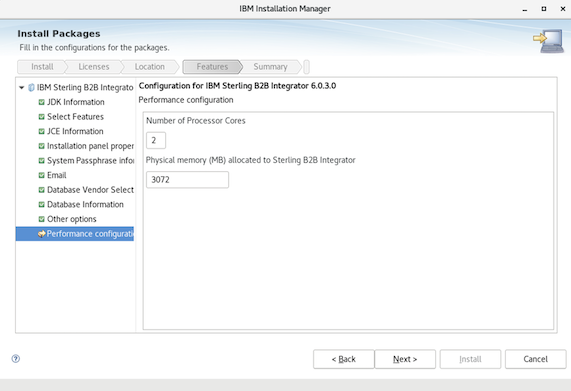The image size is (571, 391).
Task: Select Database Vendor Selection item
Action: point(90,190)
